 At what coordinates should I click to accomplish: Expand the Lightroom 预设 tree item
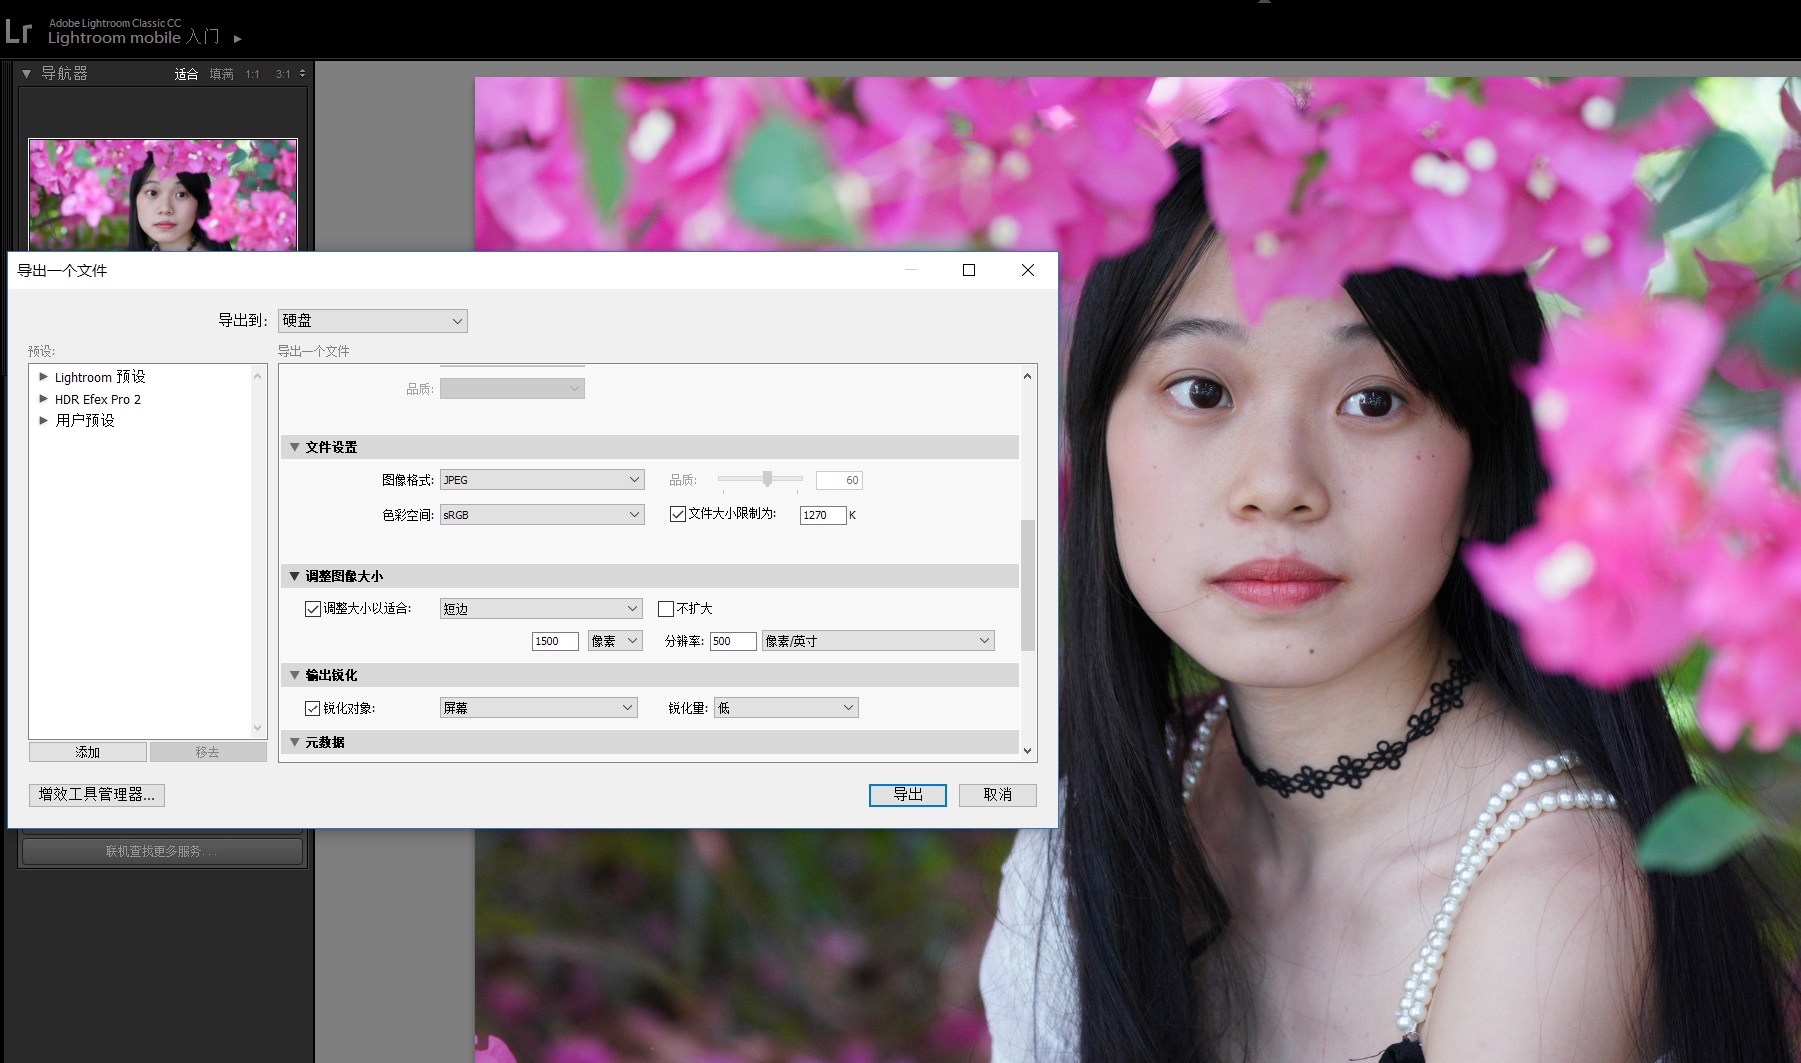43,377
